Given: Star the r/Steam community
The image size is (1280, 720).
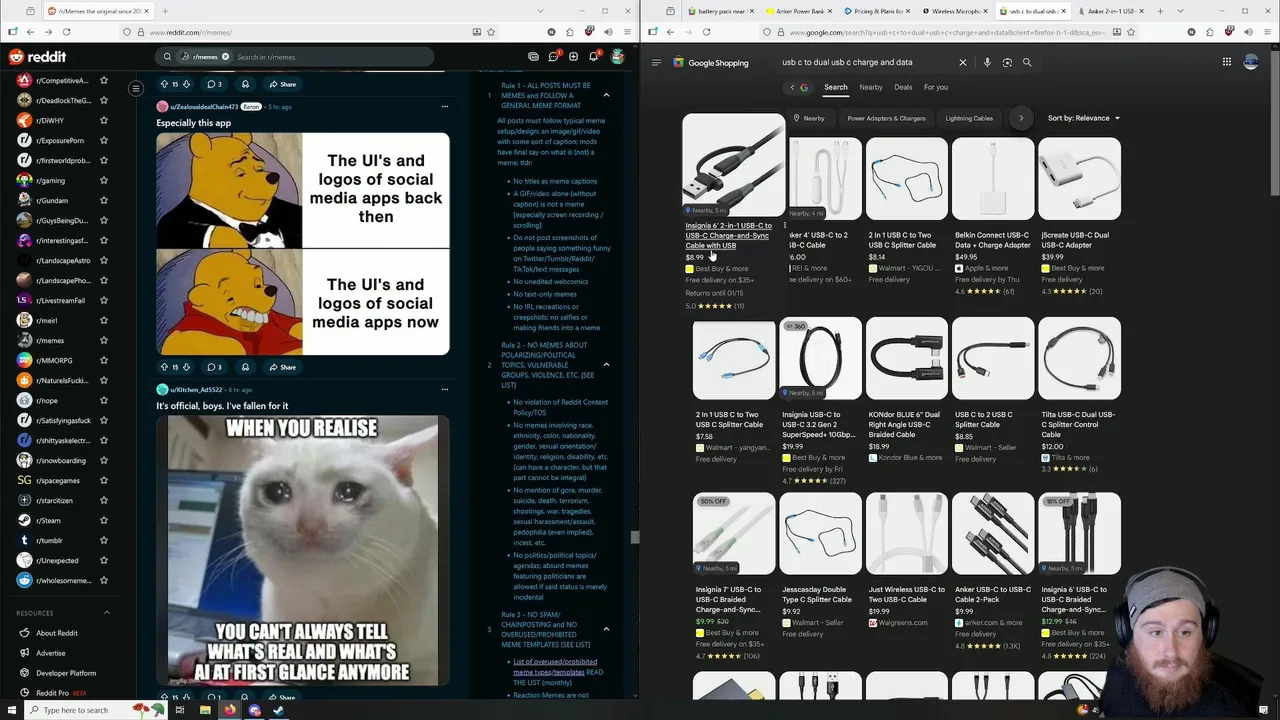Looking at the screenshot, I should coord(103,520).
